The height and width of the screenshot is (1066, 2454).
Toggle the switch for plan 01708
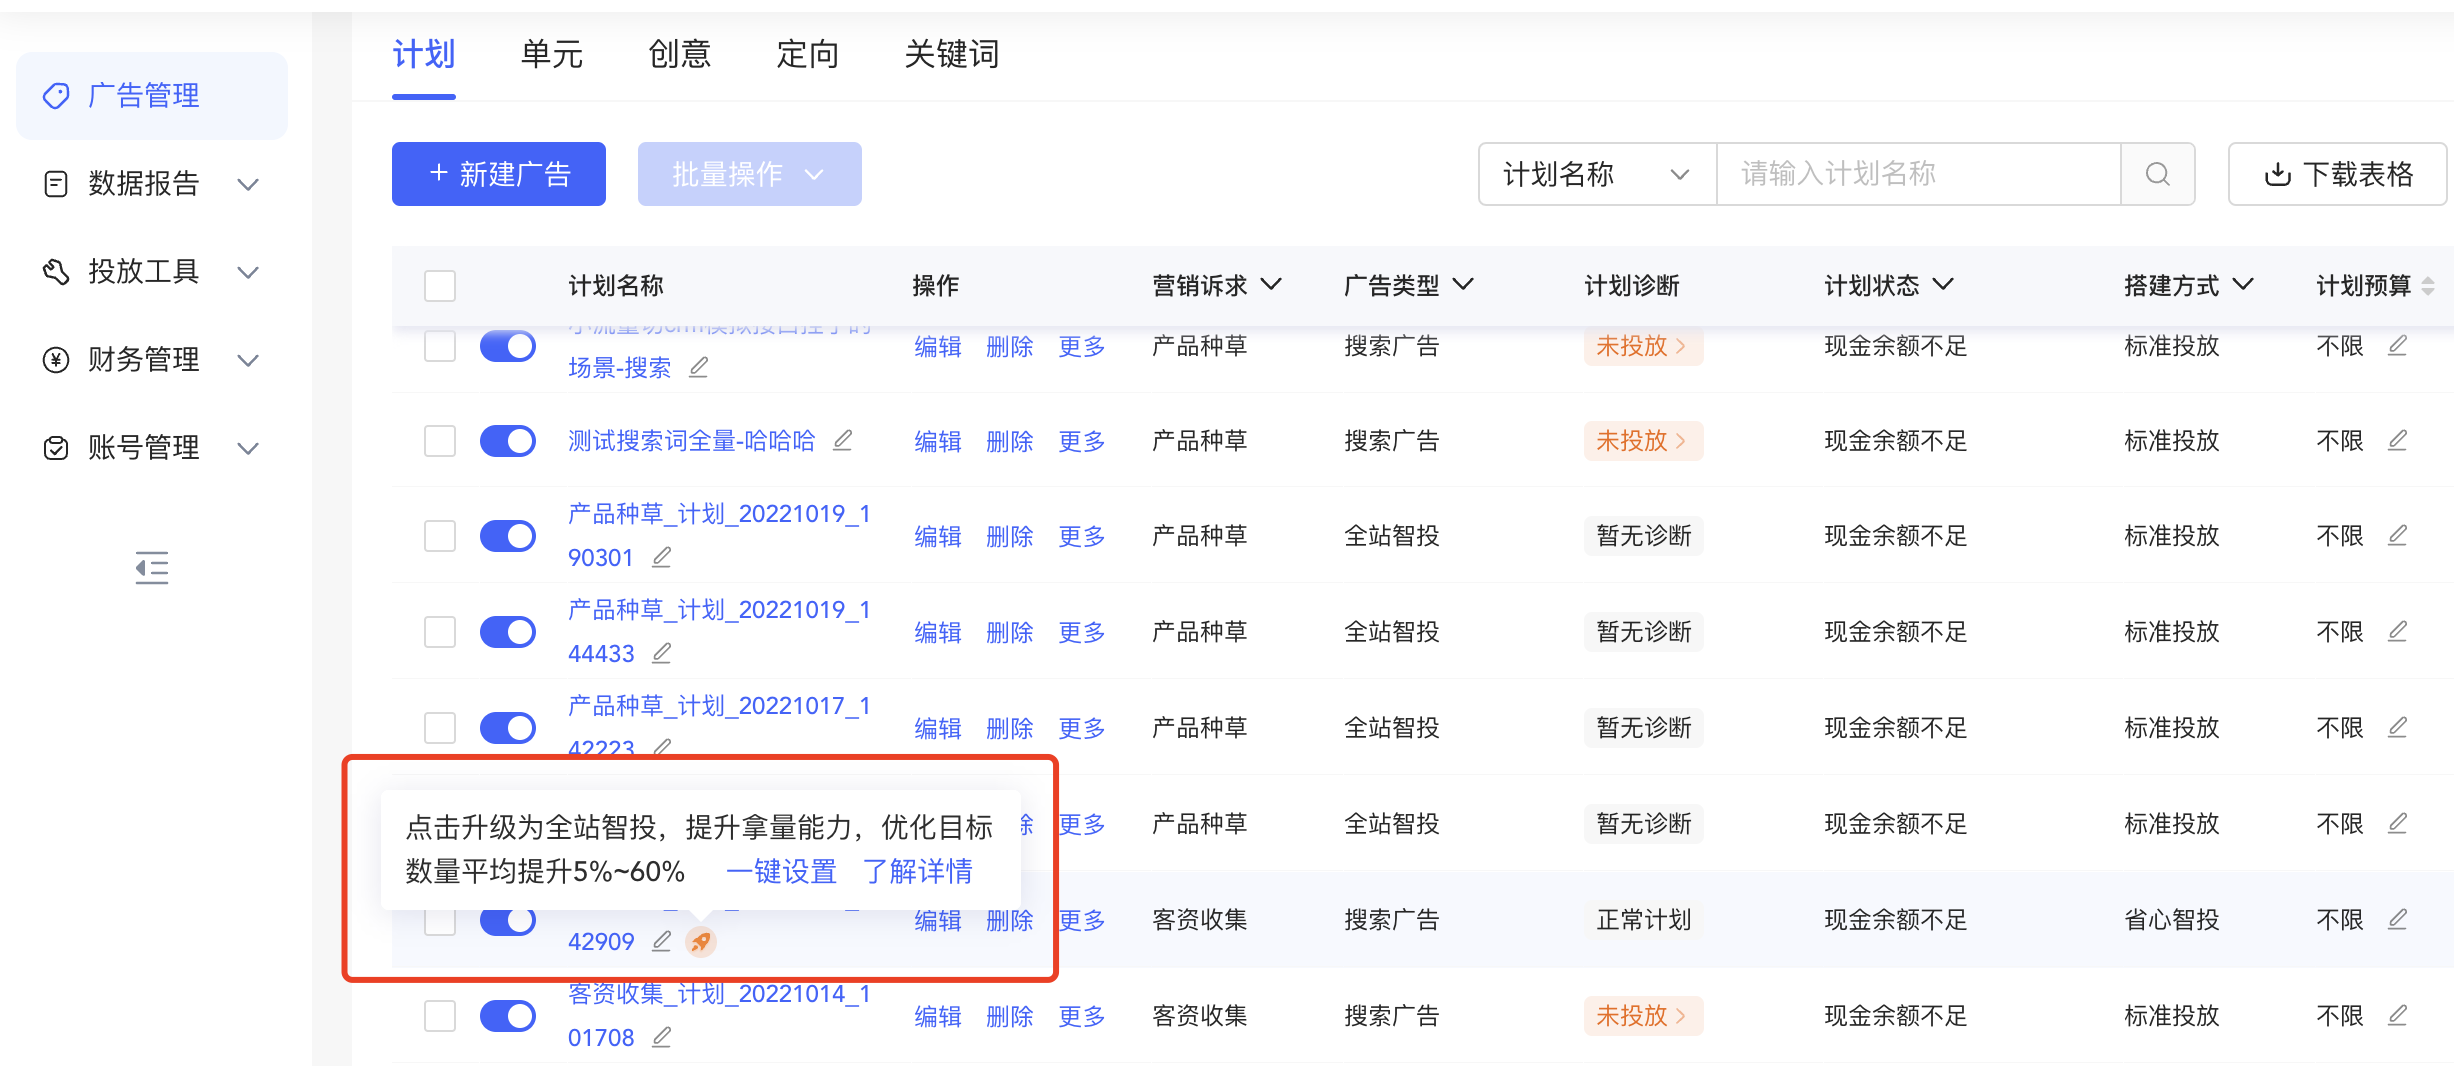508,1016
